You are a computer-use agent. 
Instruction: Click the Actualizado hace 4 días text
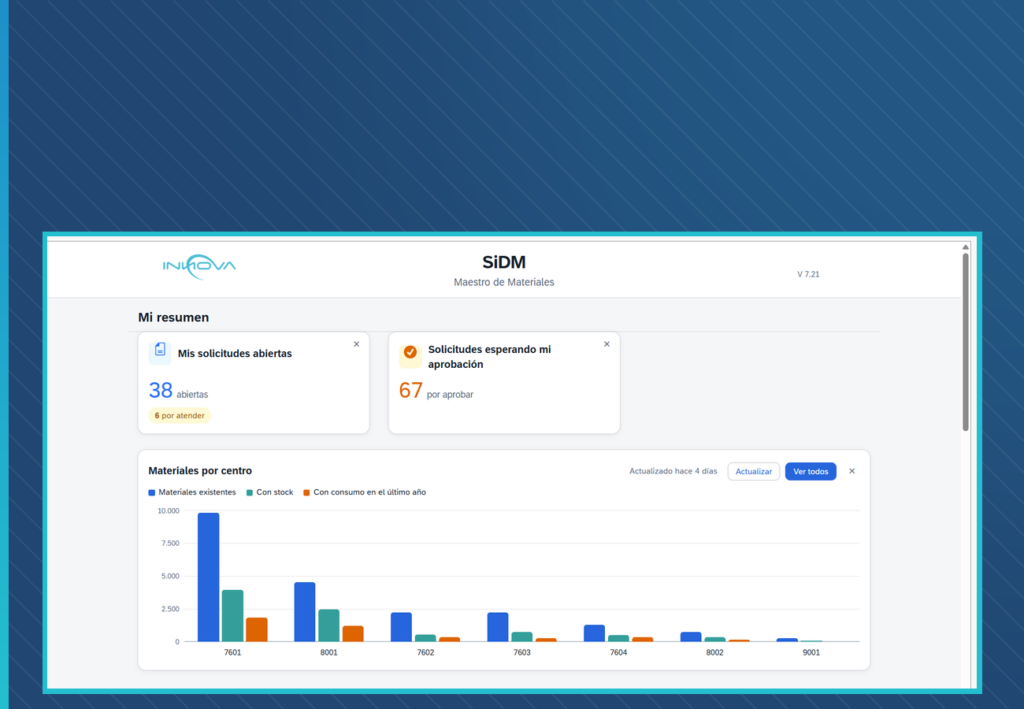click(x=673, y=471)
